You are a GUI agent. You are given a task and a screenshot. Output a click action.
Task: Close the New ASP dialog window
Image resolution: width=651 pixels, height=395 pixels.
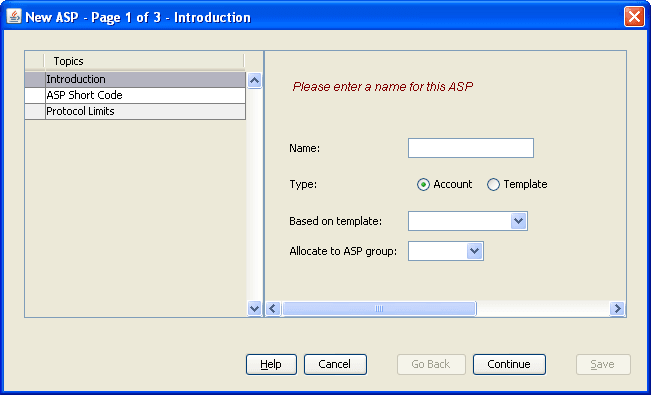click(634, 17)
